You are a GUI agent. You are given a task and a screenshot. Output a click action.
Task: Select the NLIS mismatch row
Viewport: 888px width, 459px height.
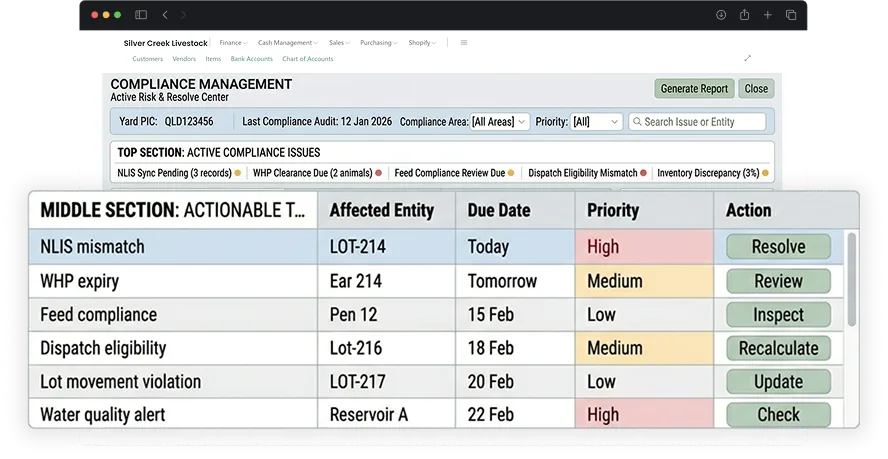pyautogui.click(x=436, y=246)
